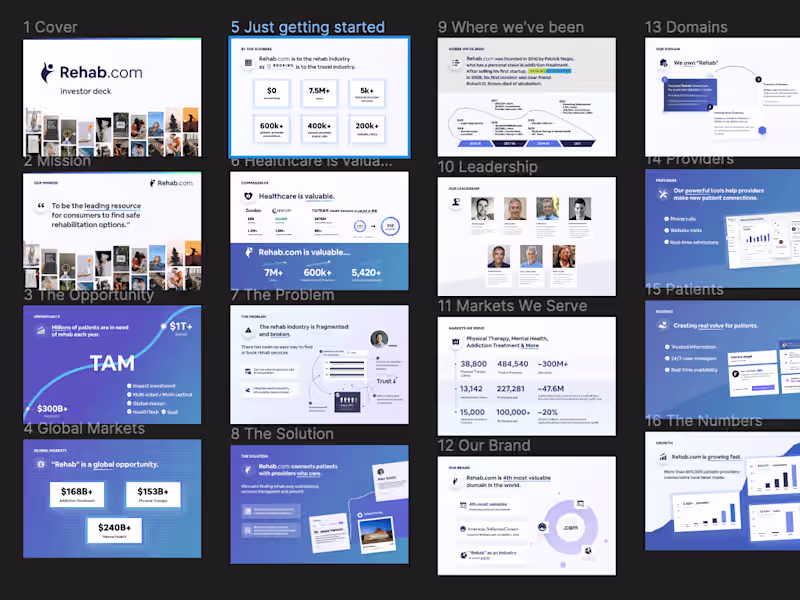Click the chart icon on Opportunity slide
This screenshot has height=600, width=800.
(x=41, y=331)
